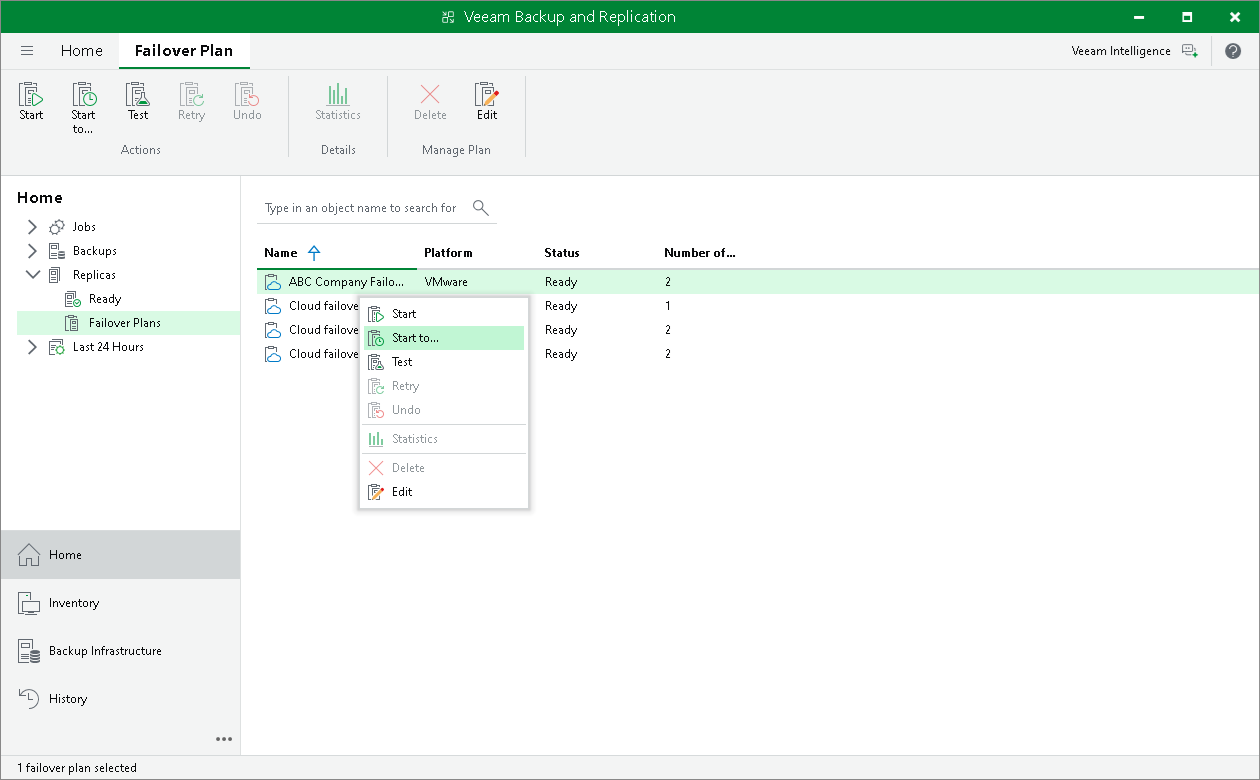1260x780 pixels.
Task: Click the Test ribbon icon
Action: pos(138,102)
